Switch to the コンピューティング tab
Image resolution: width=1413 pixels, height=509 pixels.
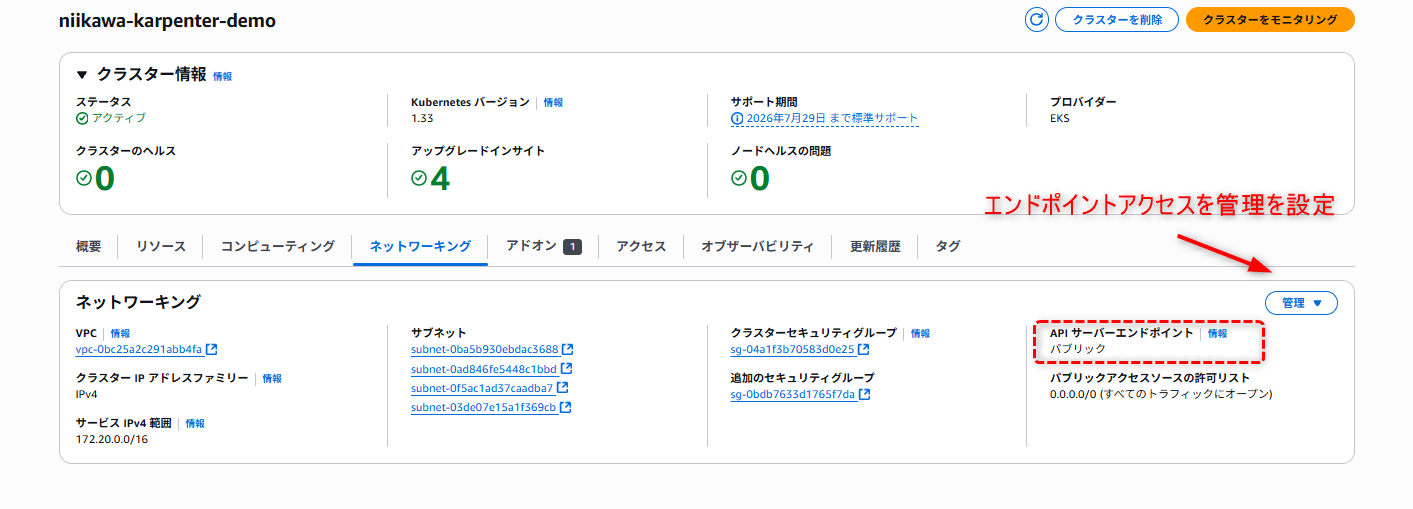point(278,246)
